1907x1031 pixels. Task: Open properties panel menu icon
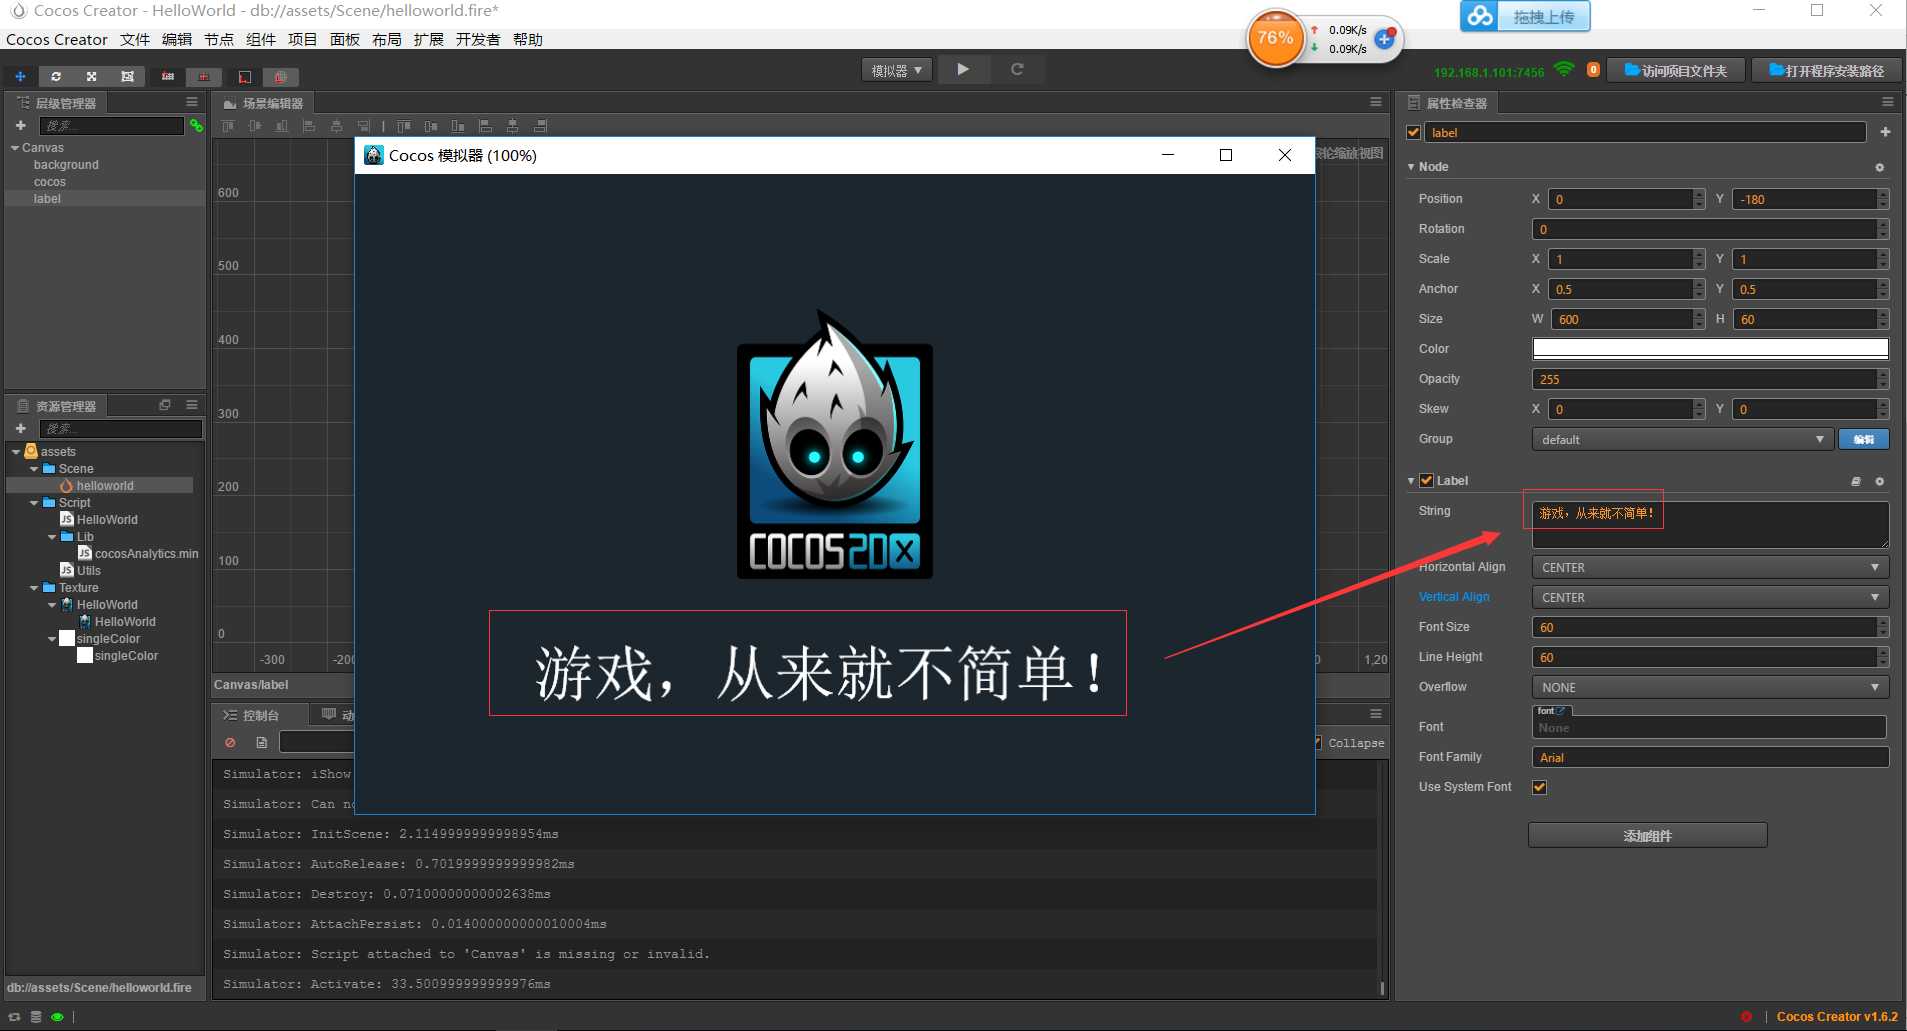(x=1888, y=102)
